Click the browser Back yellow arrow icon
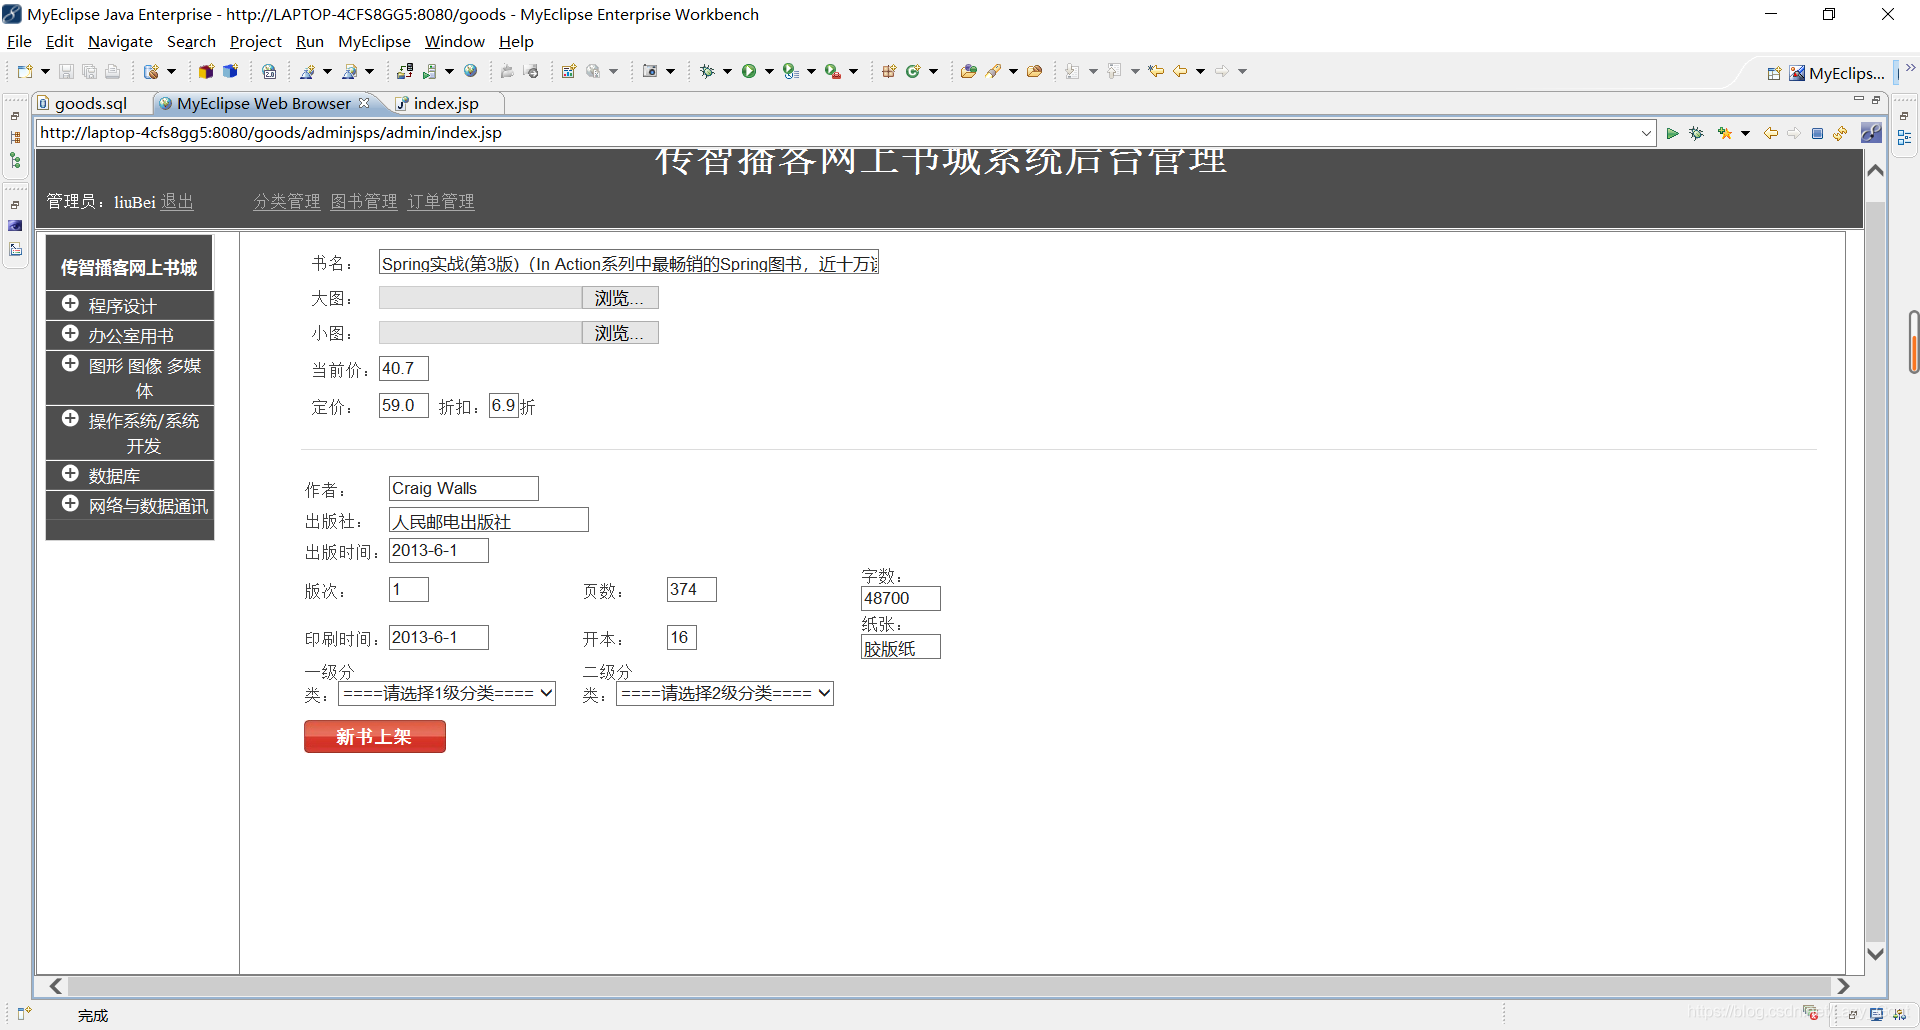 pos(1771,133)
